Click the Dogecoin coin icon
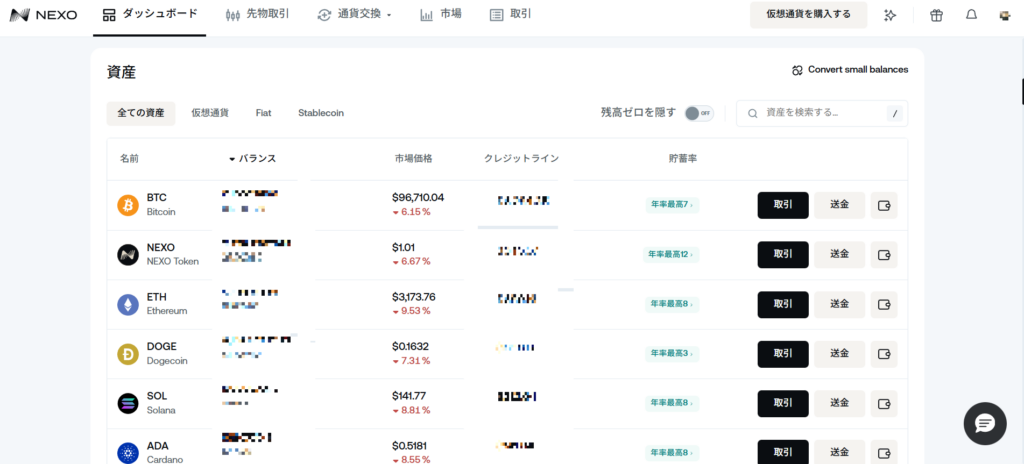The image size is (1024, 464). pos(128,354)
